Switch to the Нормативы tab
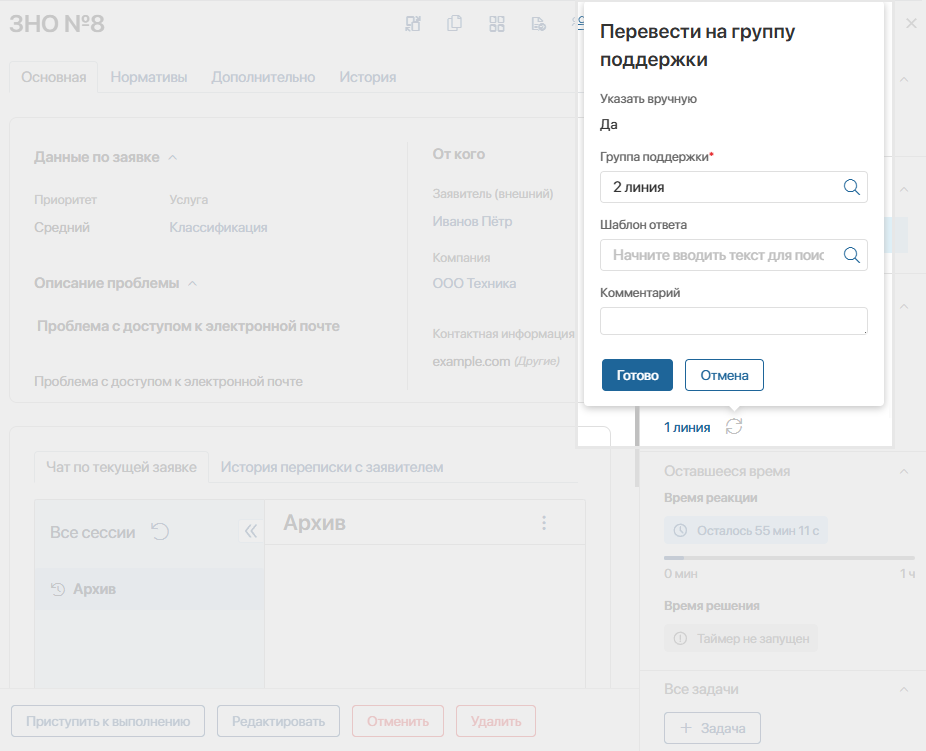 point(149,77)
